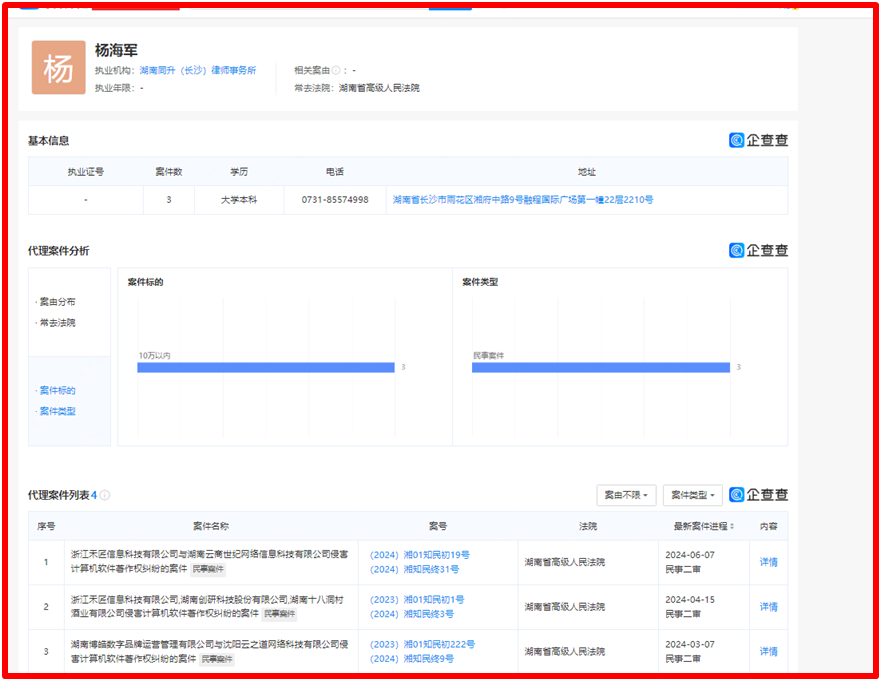The height and width of the screenshot is (681, 881).
Task: Open 湖南同升（长沙）律师事务所 link
Action: point(197,71)
